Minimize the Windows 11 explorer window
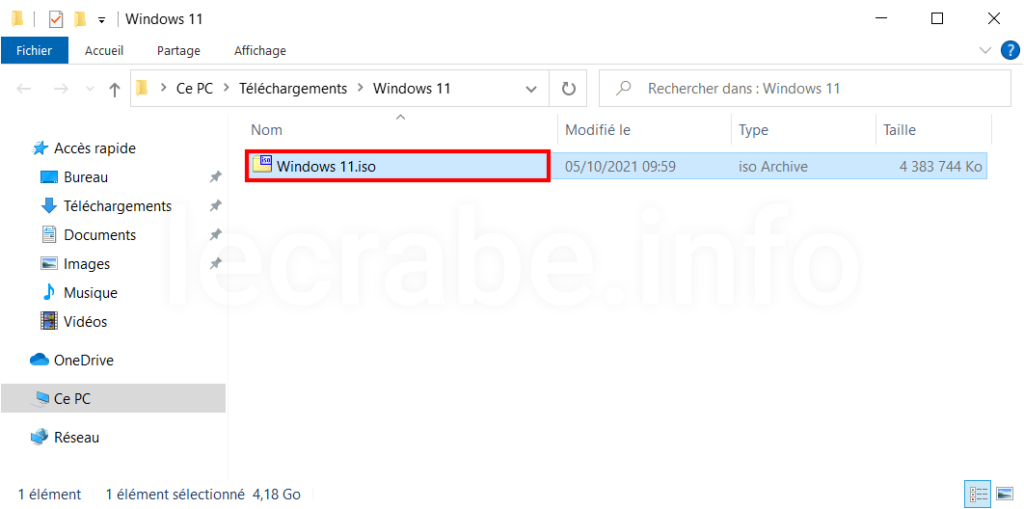The height and width of the screenshot is (509, 1024). click(880, 19)
